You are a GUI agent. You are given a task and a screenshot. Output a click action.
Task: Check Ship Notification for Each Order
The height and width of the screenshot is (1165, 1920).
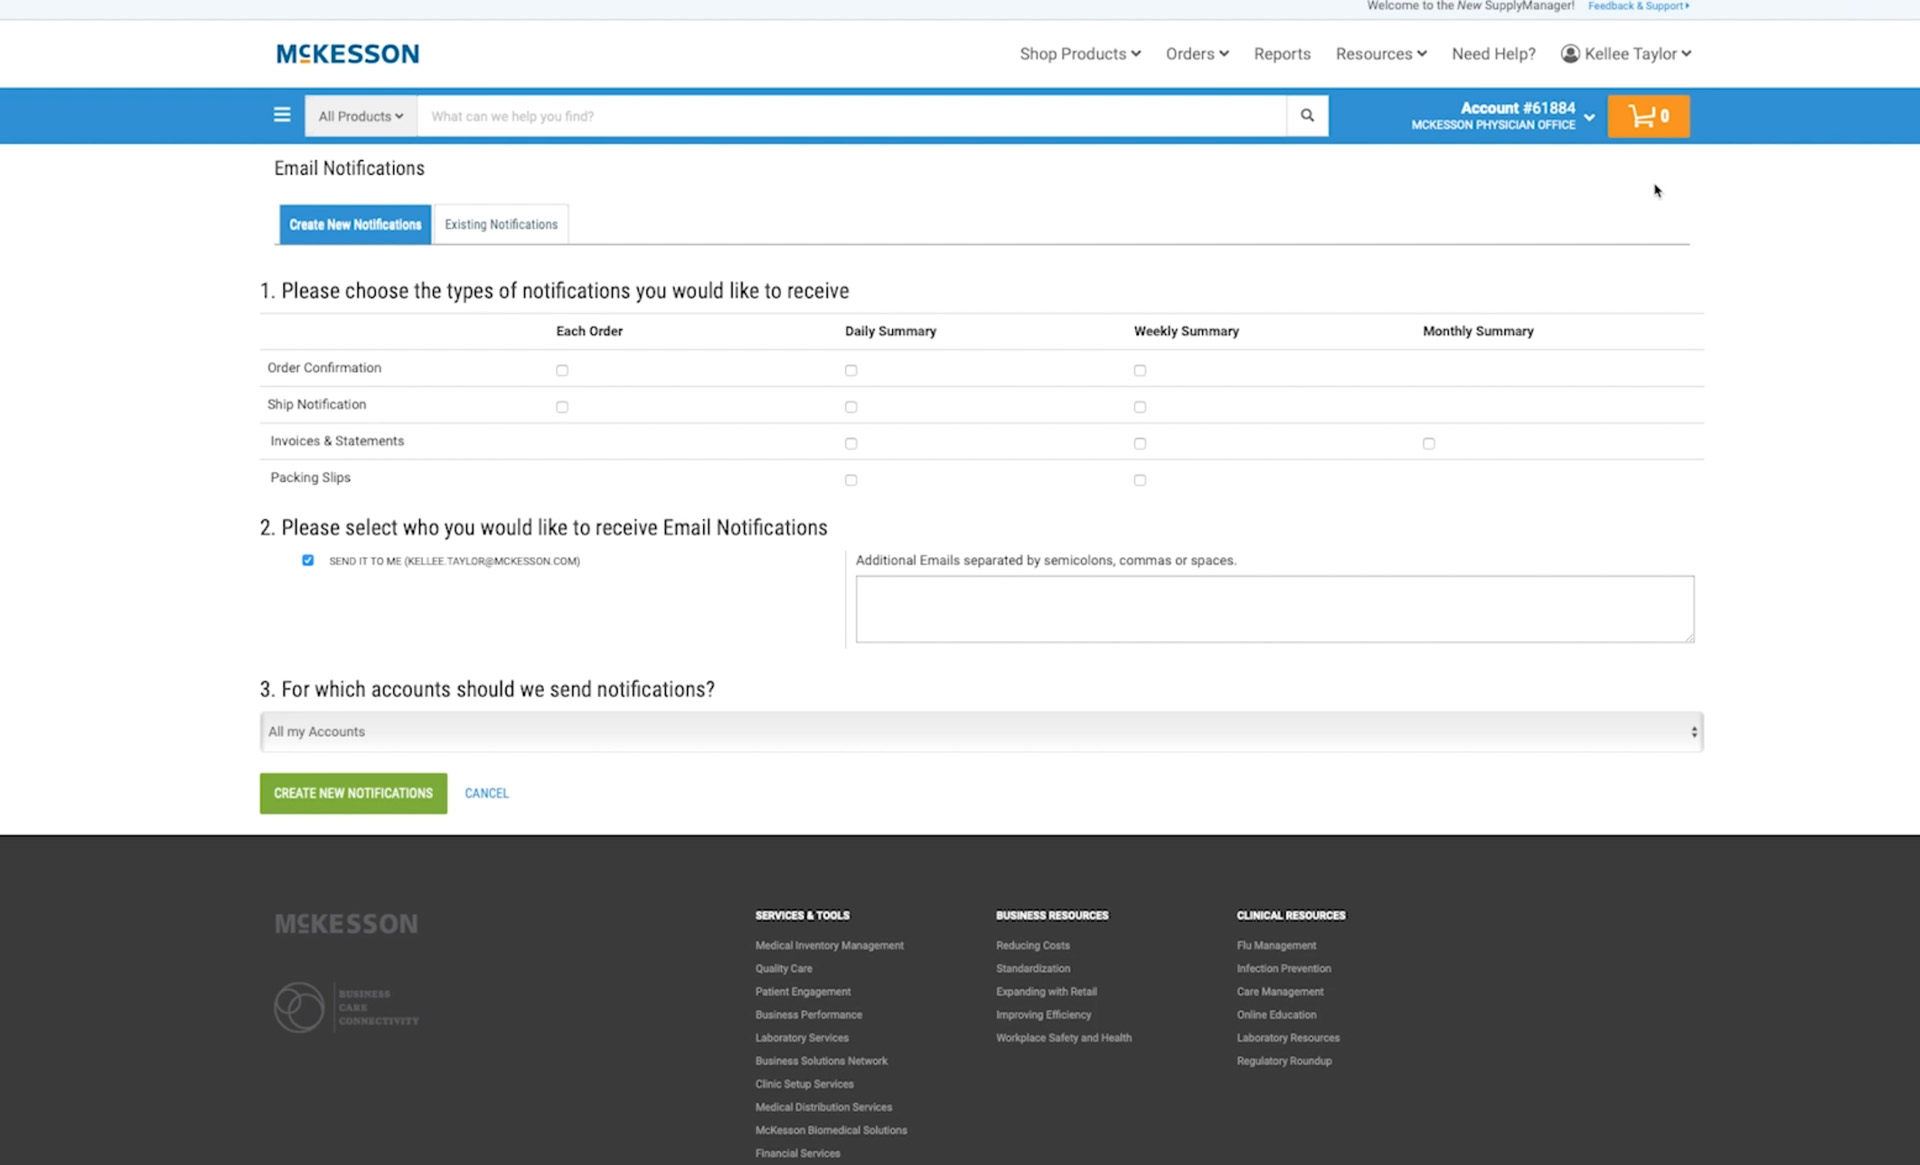point(562,407)
